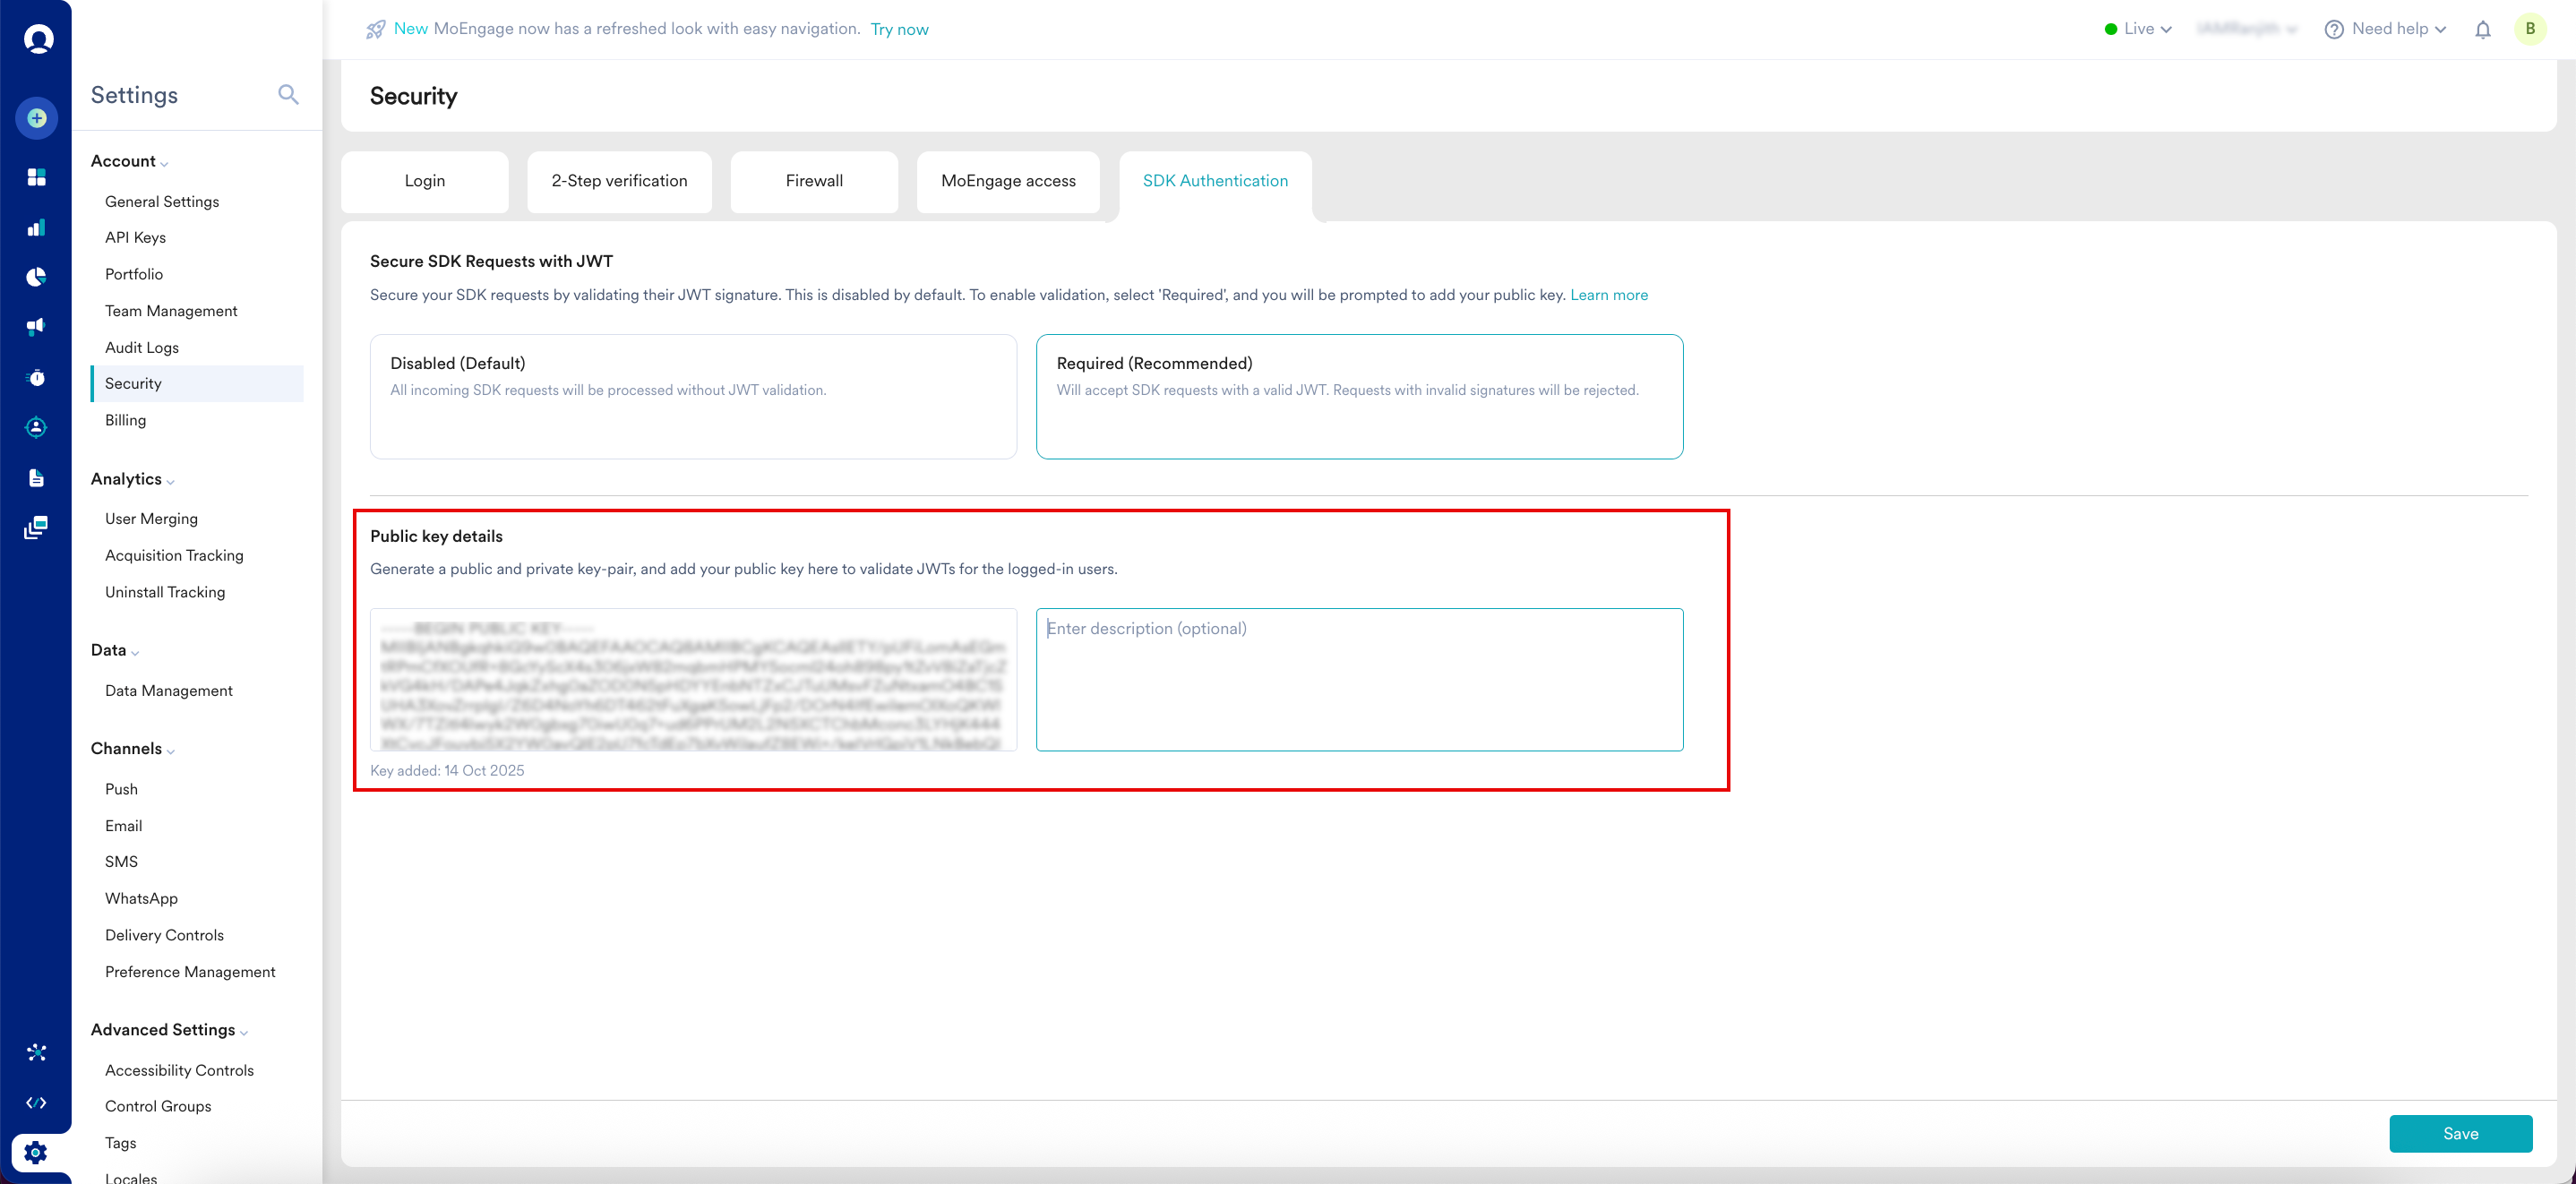
Task: Click the Enter description input field
Action: [1359, 679]
